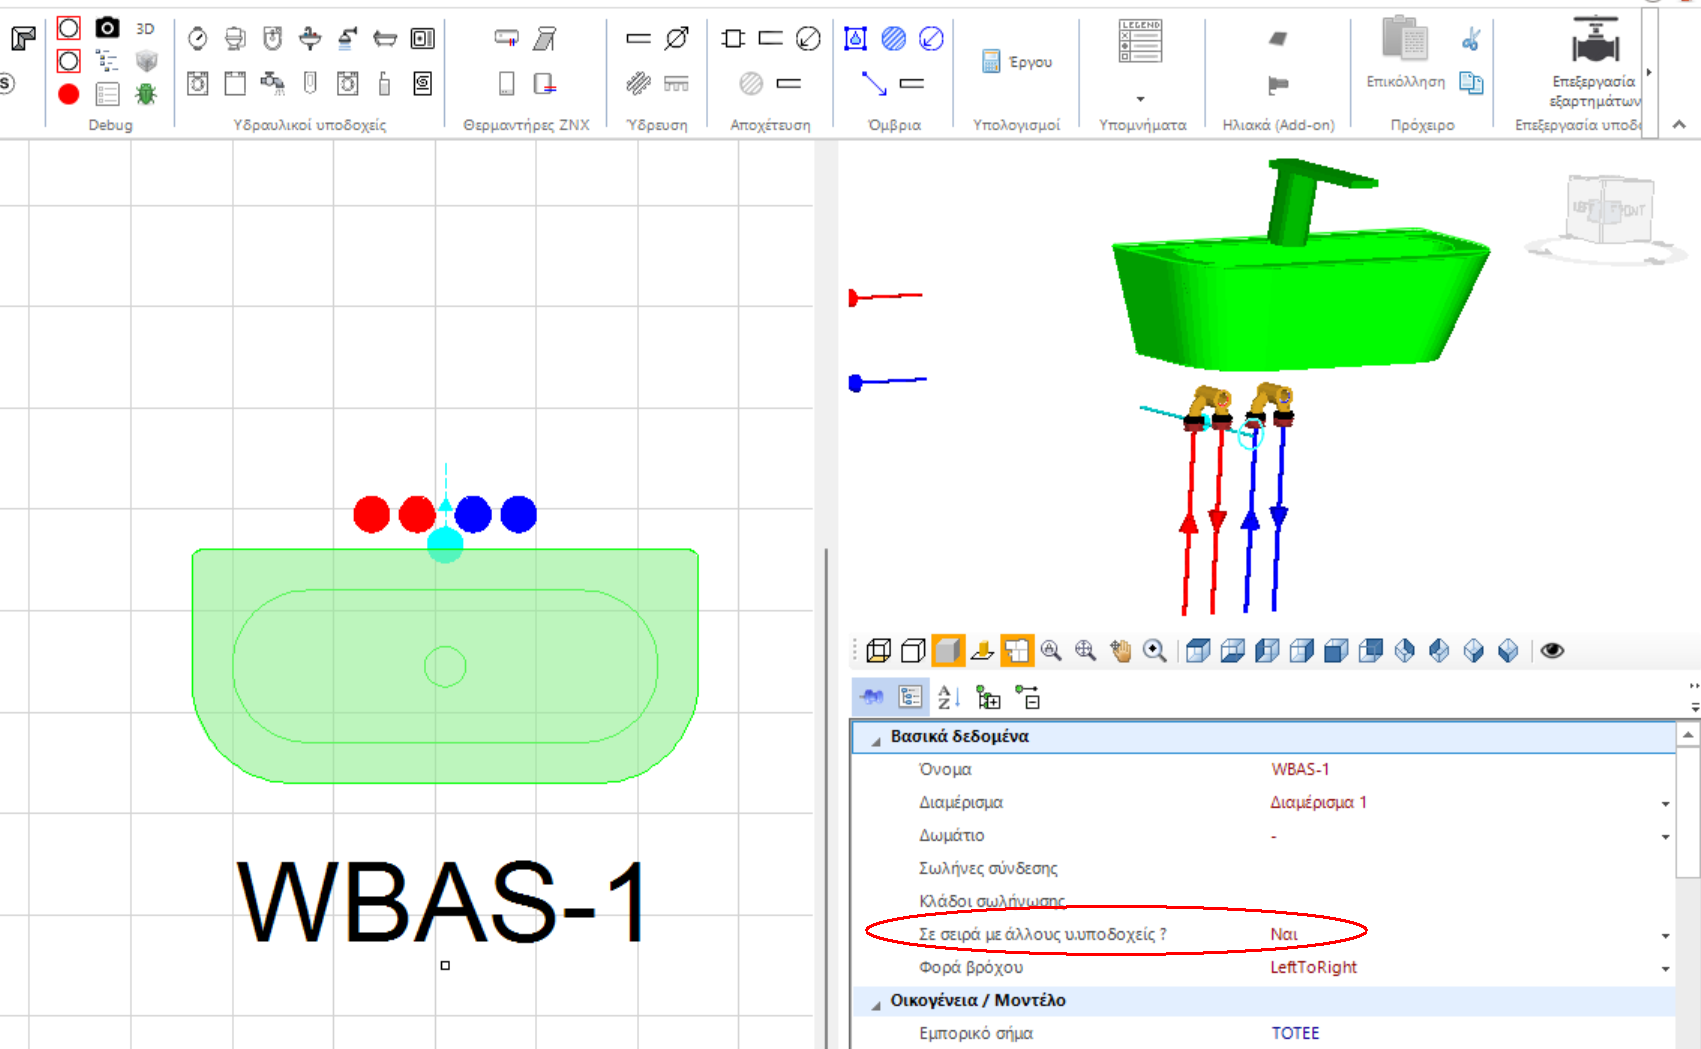
Task: Activate the pan hand tool in 3D view
Action: point(1122,650)
